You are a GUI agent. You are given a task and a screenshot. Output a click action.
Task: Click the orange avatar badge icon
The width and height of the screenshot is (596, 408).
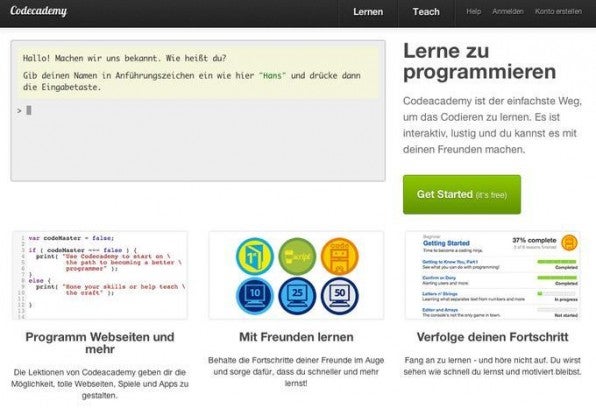(x=569, y=243)
